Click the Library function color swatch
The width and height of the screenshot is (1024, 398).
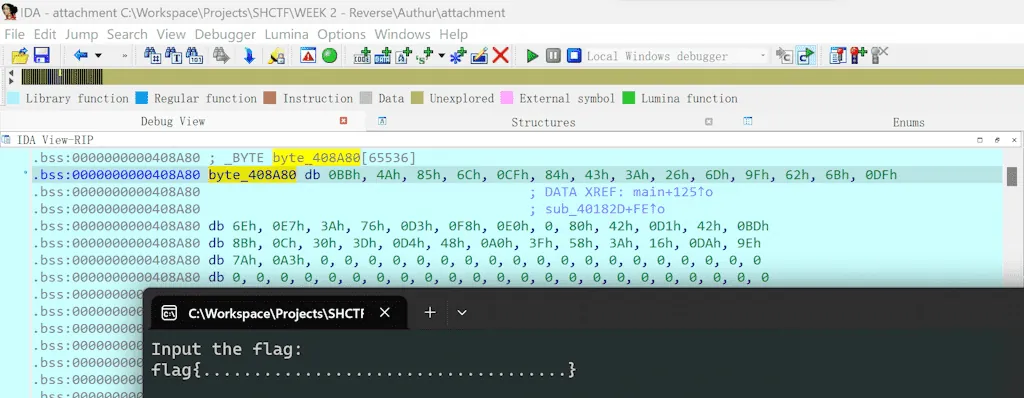point(12,99)
